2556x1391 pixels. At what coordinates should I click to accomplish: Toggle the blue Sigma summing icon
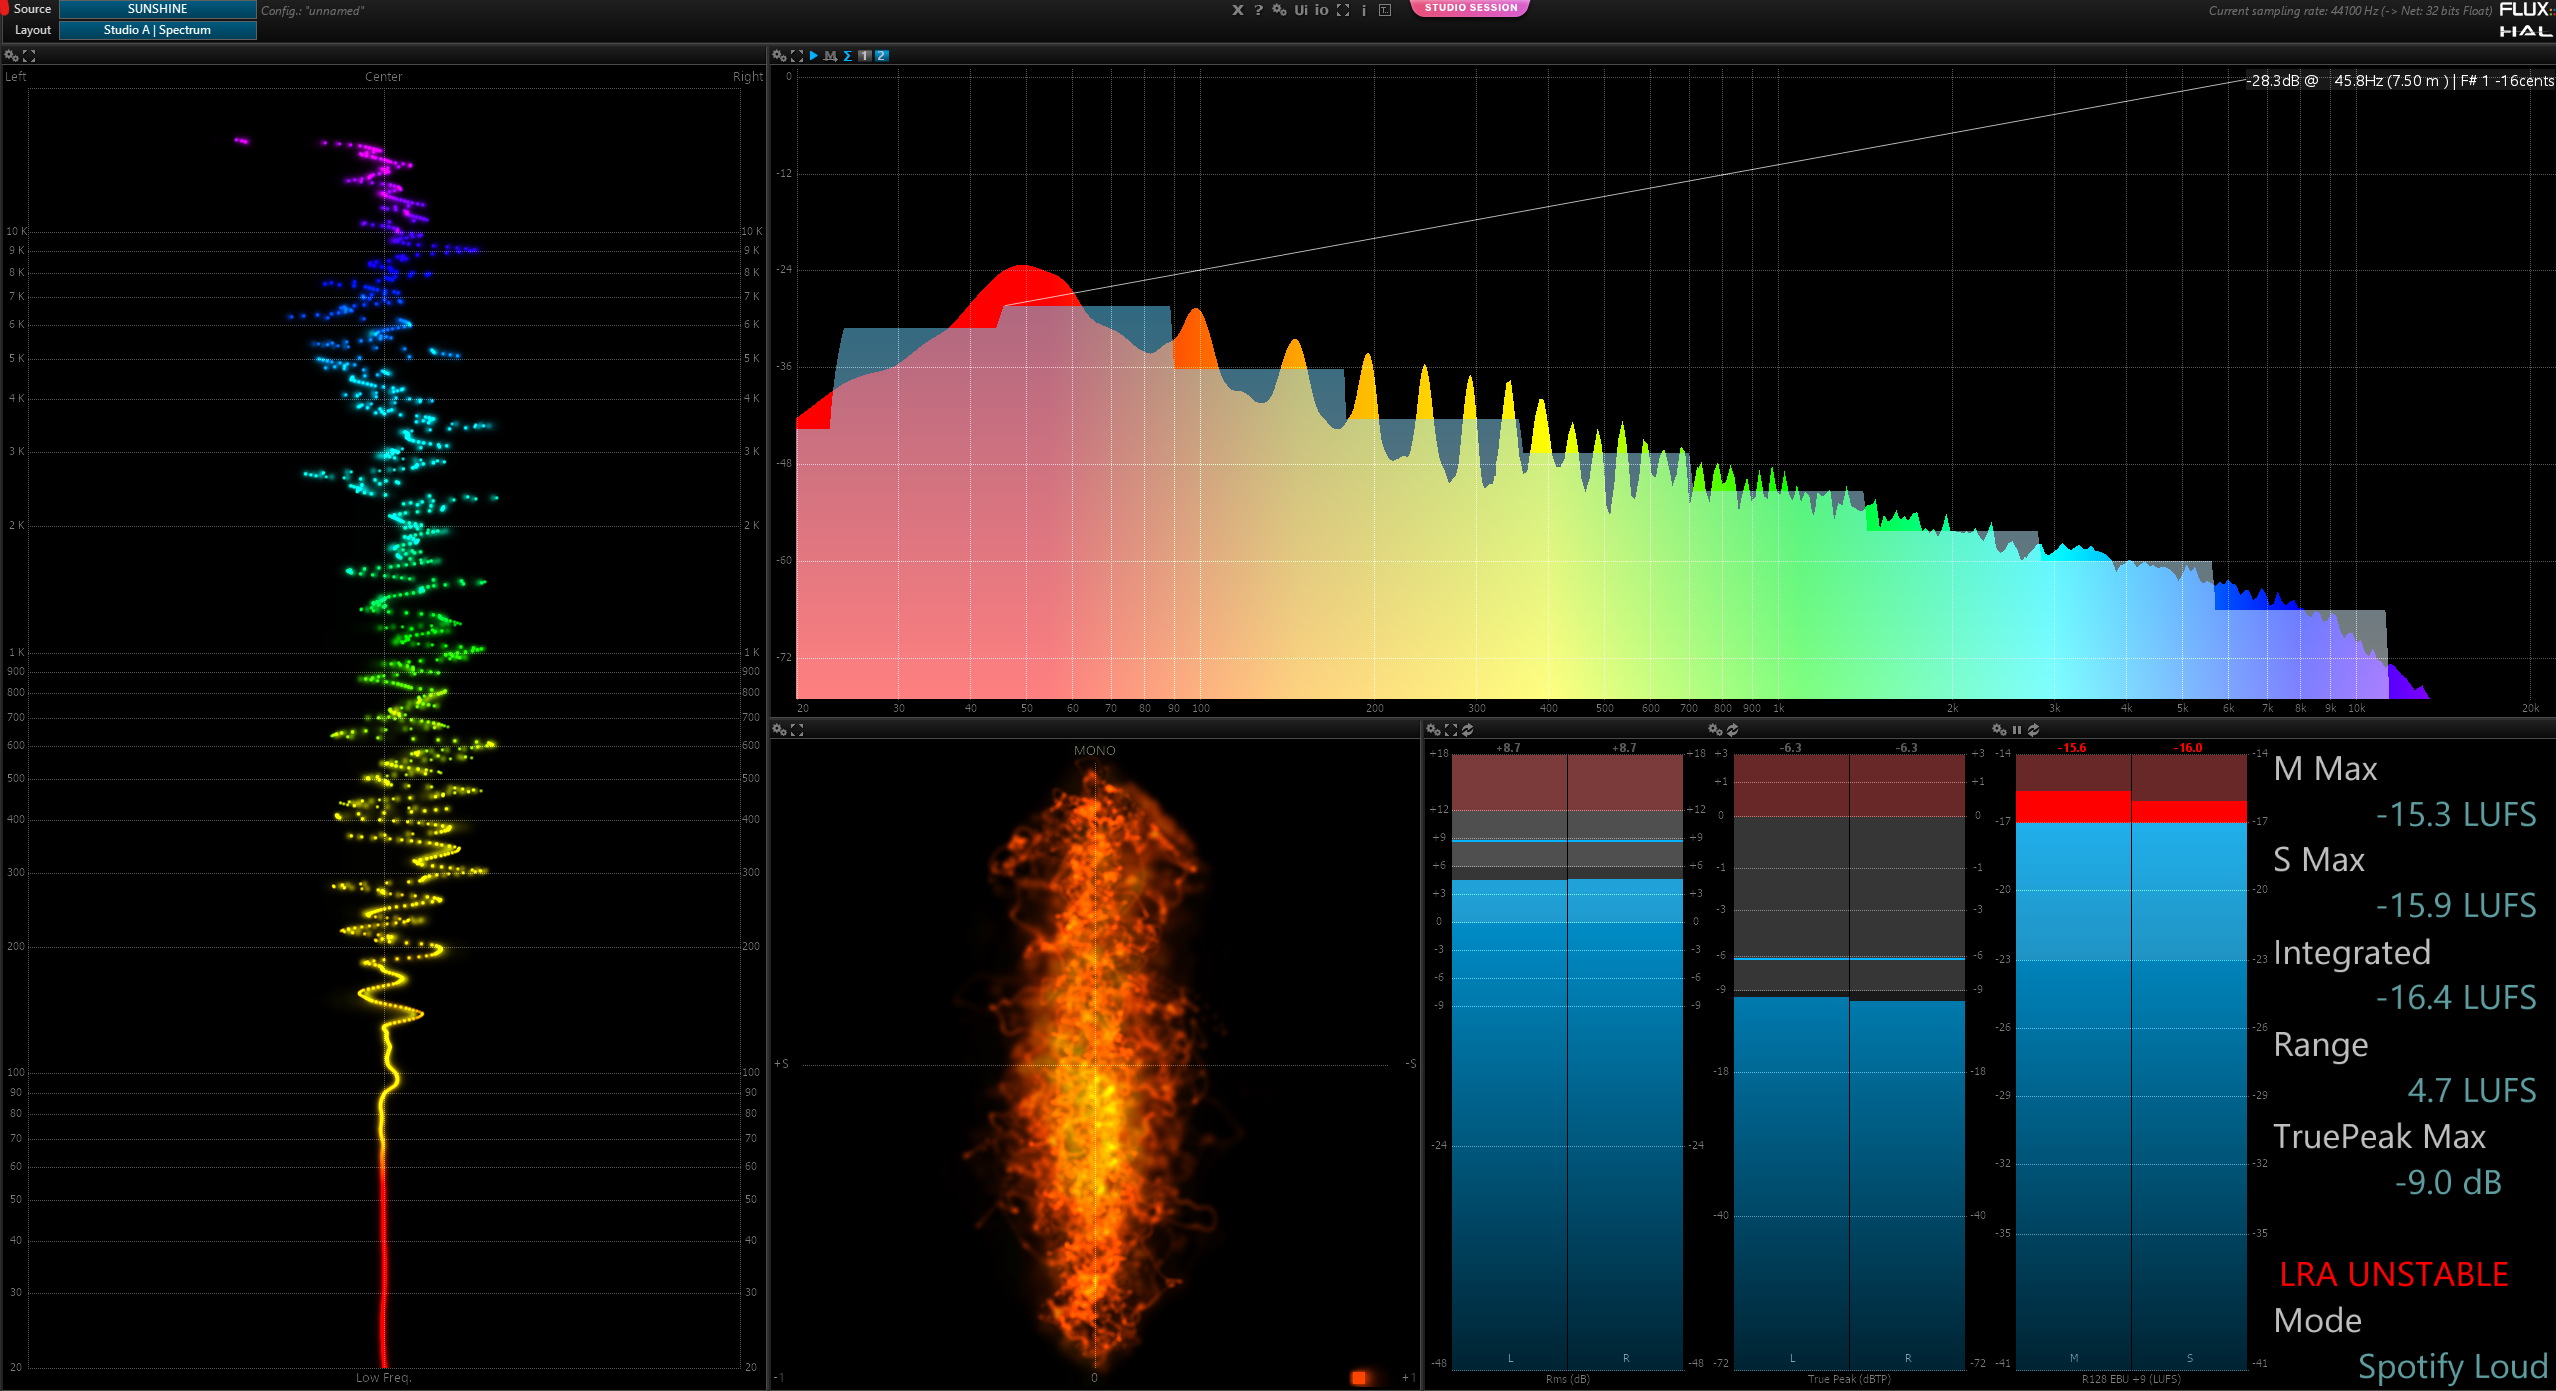pos(848,56)
